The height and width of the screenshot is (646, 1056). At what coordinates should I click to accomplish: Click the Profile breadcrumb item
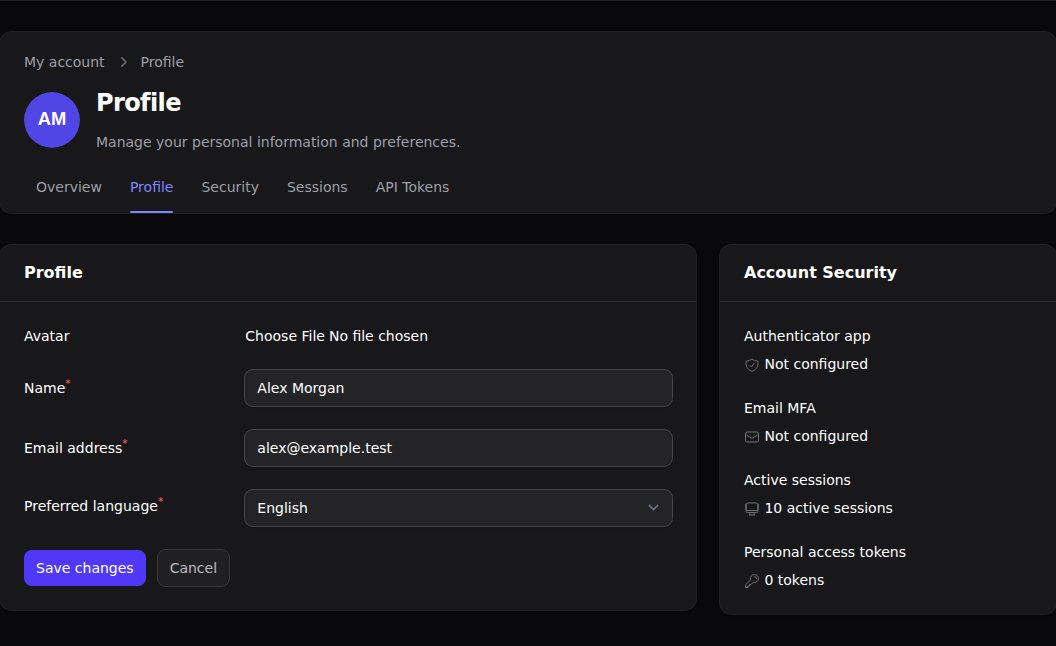coord(162,62)
